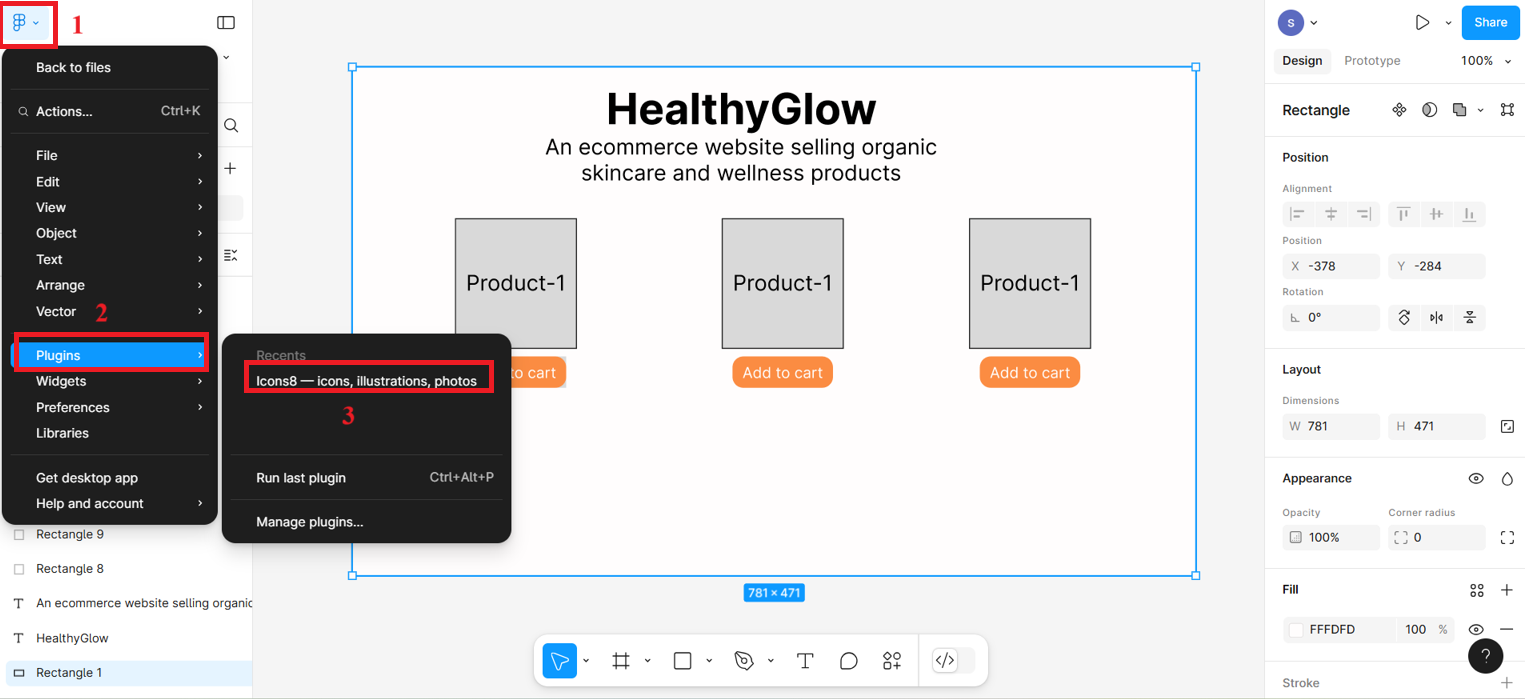Open the Plugins menu item
The height and width of the screenshot is (699, 1525).
110,355
